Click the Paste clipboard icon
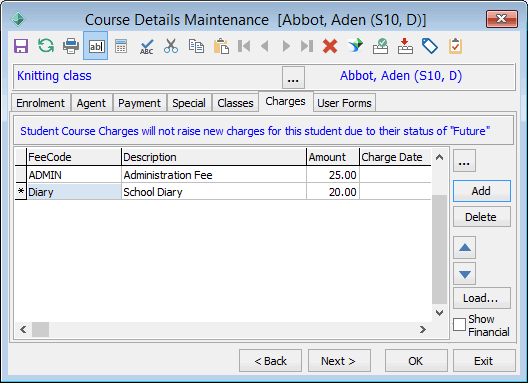Image resolution: width=528 pixels, height=383 pixels. (x=221, y=46)
